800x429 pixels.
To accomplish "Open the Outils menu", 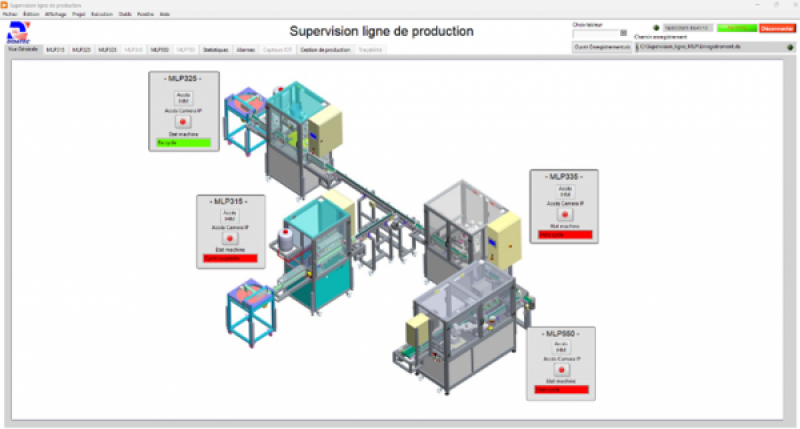I will 125,14.
